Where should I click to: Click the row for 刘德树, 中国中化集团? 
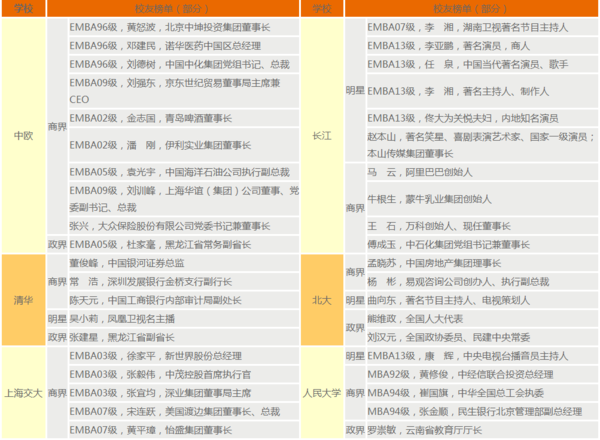(184, 64)
